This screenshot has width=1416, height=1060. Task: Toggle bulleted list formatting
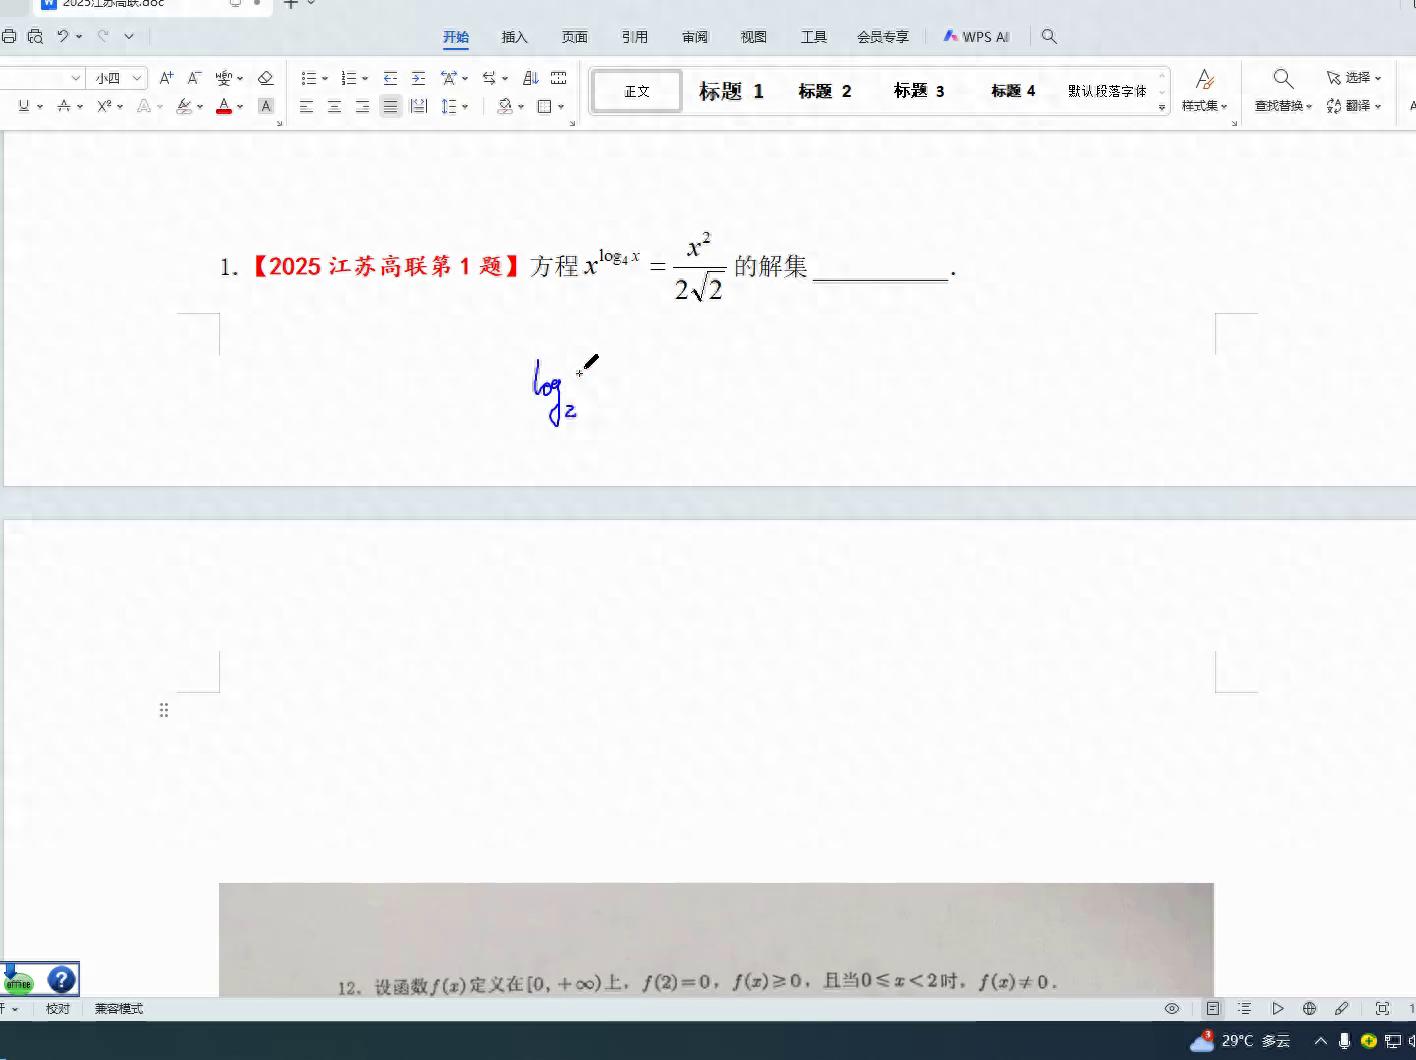coord(310,77)
